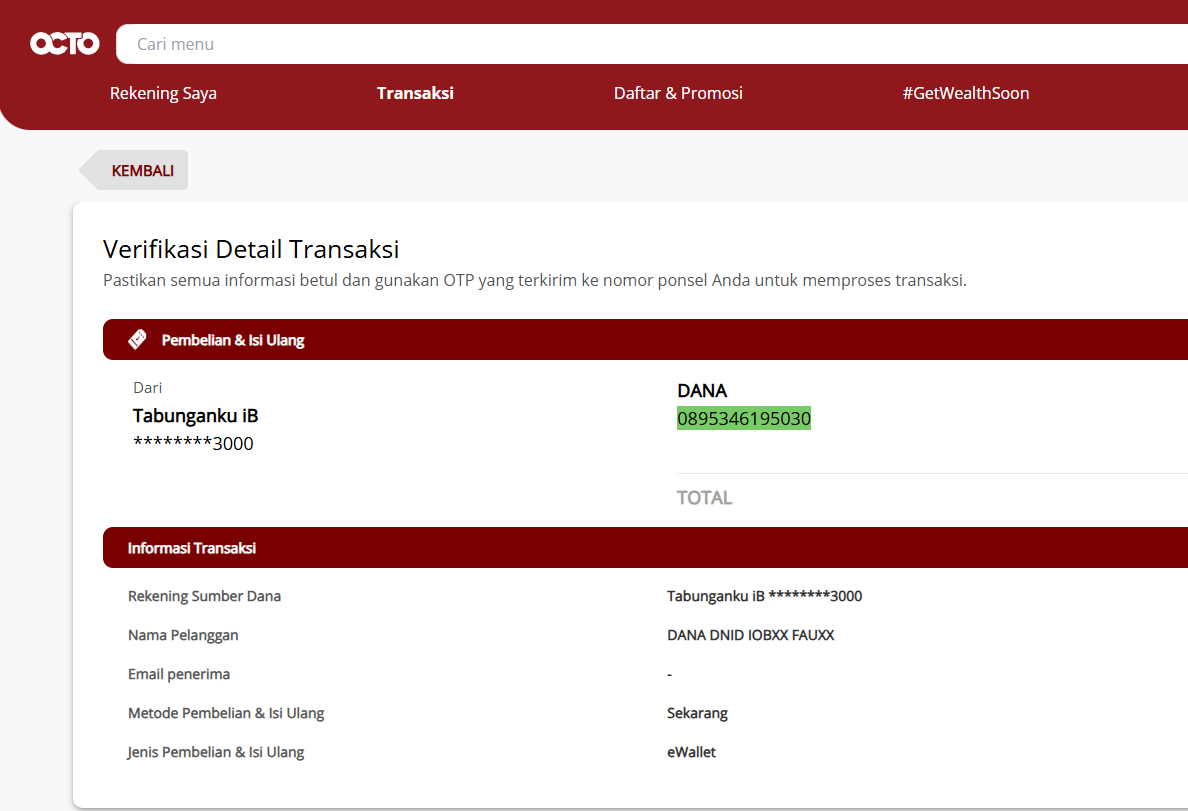Click the Rekening Sumber Dana label

click(x=205, y=597)
